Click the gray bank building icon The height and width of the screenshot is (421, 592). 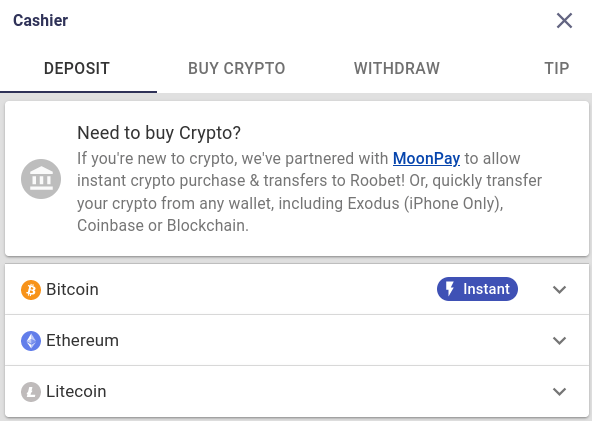[x=41, y=179]
